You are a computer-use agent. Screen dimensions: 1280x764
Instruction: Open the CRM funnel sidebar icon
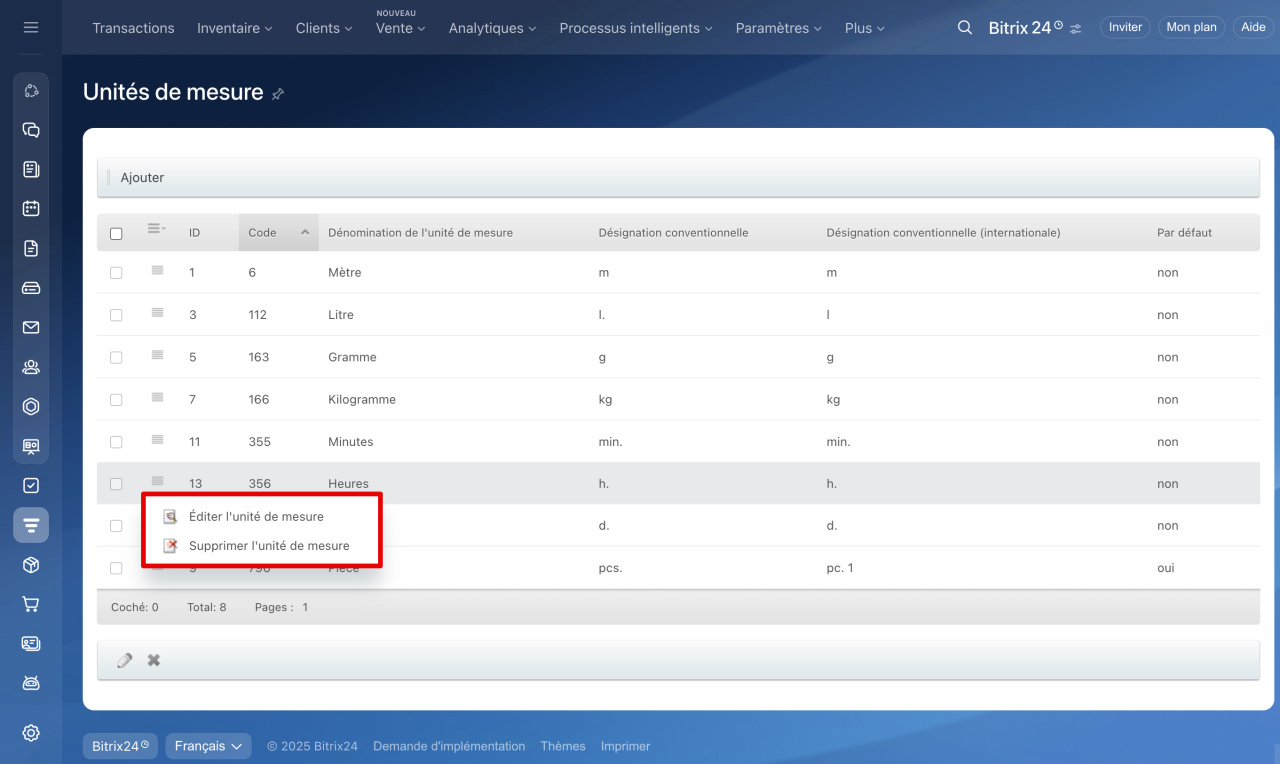pos(31,525)
